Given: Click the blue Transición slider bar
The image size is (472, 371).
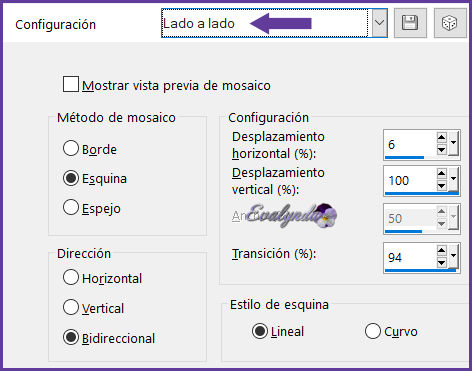Looking at the screenshot, I should 420,271.
